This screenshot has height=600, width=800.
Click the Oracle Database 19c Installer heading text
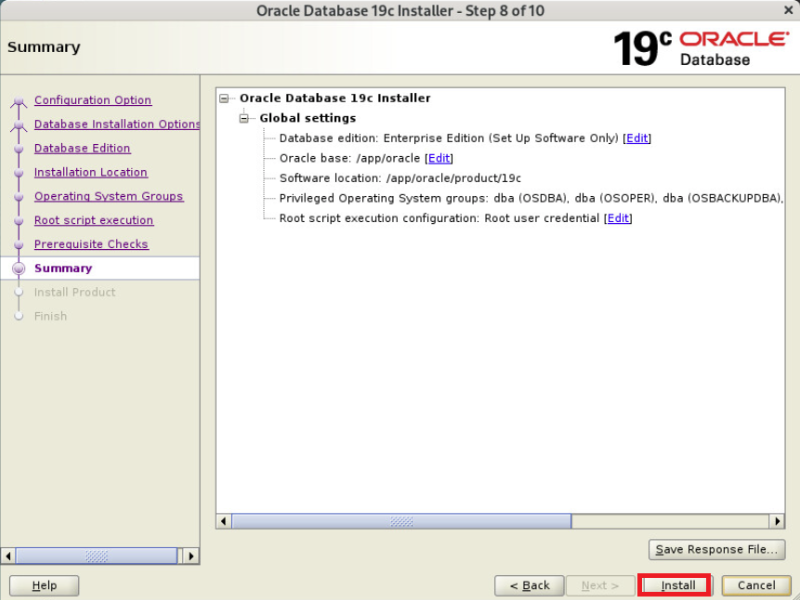click(x=335, y=98)
